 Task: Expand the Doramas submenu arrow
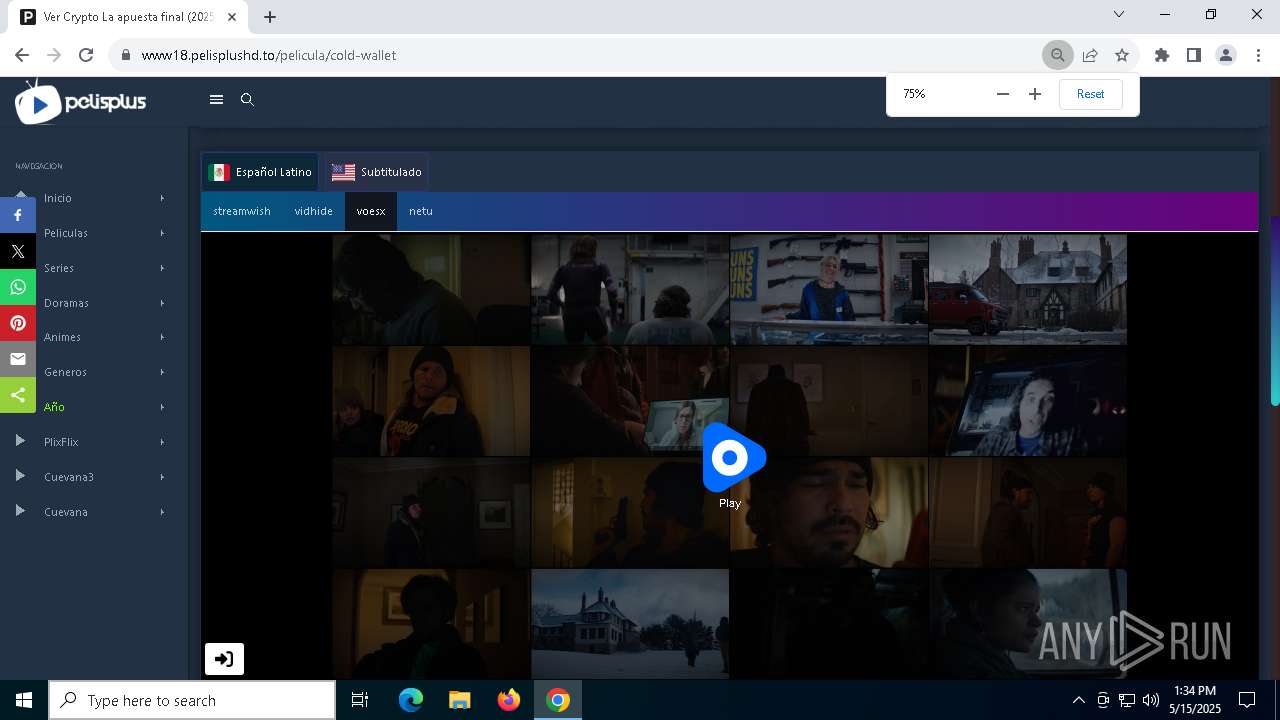(x=162, y=303)
